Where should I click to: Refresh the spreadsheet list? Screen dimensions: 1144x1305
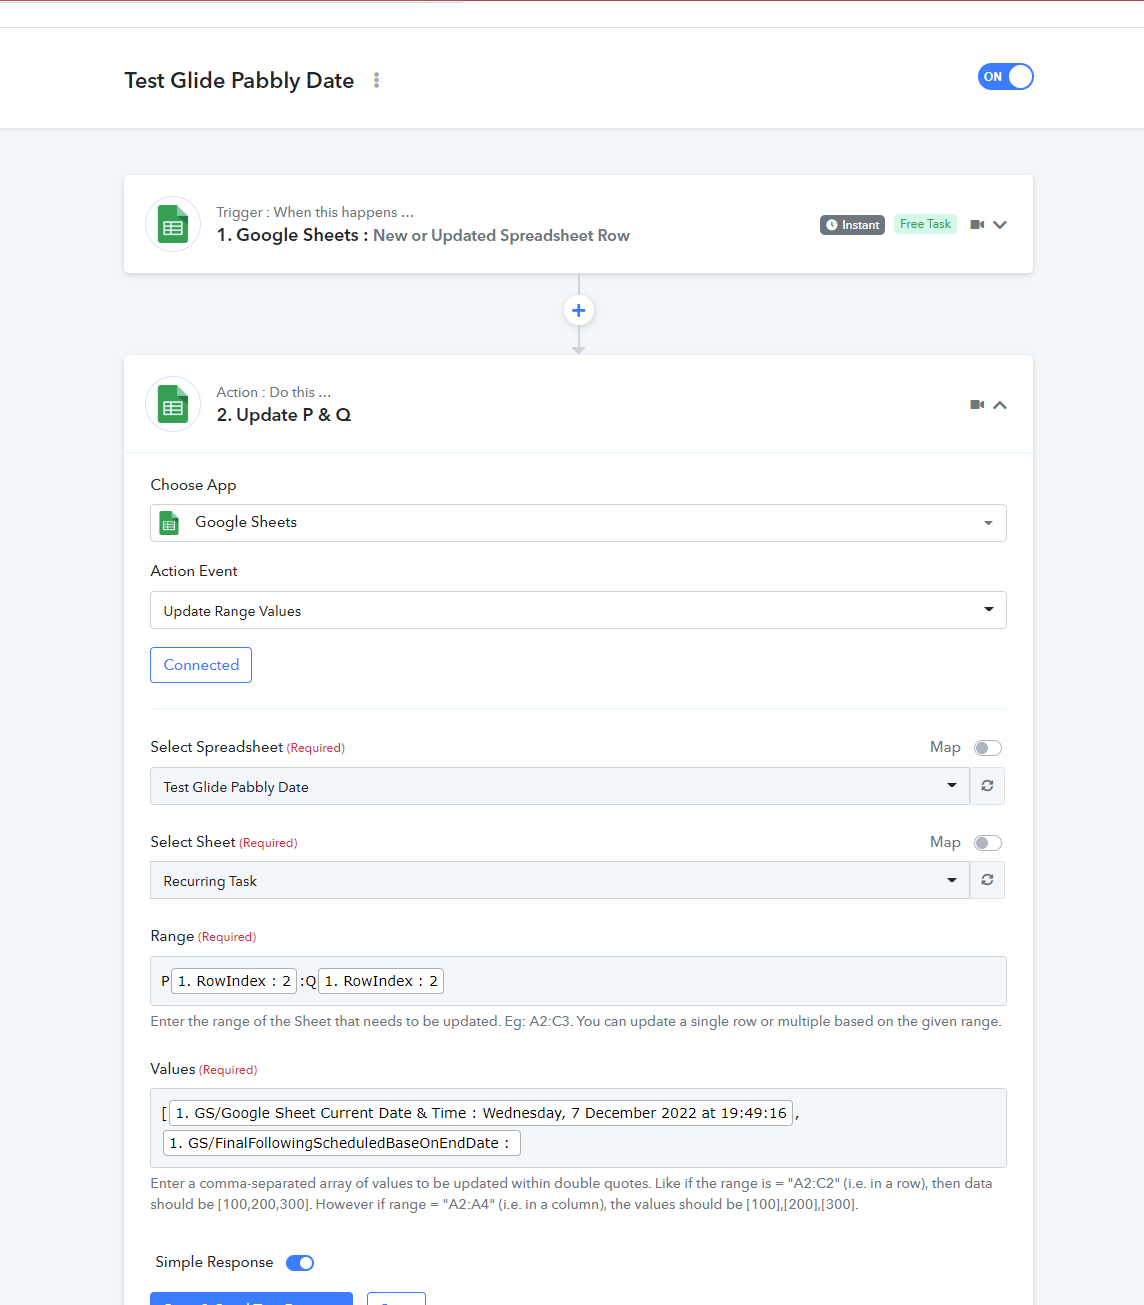coord(987,786)
